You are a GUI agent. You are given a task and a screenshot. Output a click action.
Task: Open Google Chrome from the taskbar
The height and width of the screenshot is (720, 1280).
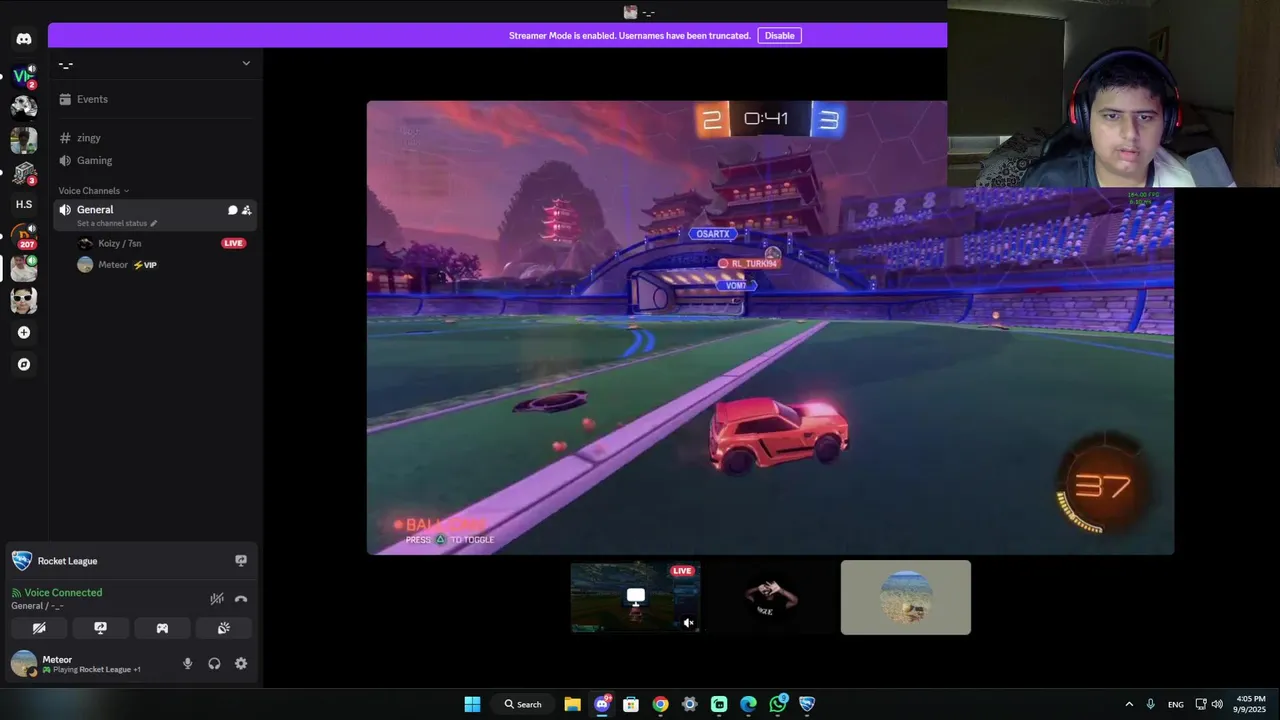(x=660, y=704)
